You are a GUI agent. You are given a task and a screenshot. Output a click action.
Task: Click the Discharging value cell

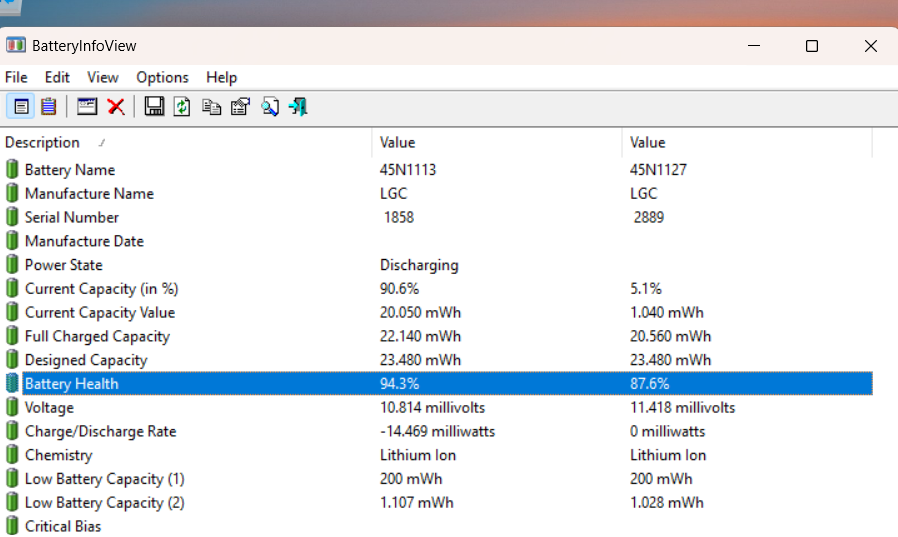[419, 265]
